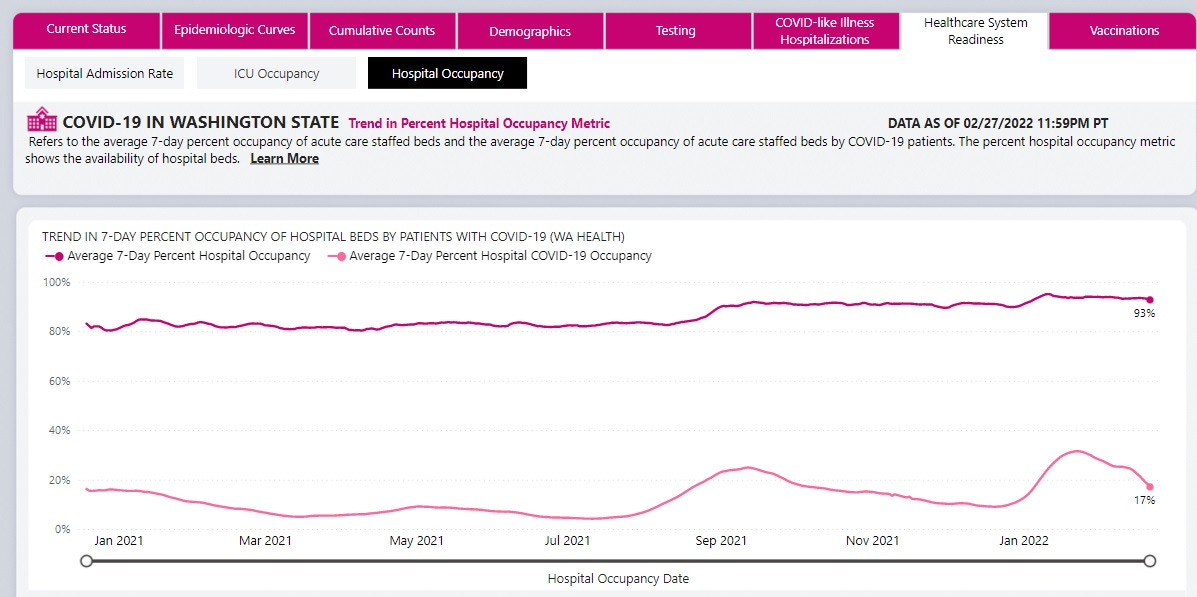Select Healthcare System Readiness tab
The width and height of the screenshot is (1197, 597).
(975, 31)
